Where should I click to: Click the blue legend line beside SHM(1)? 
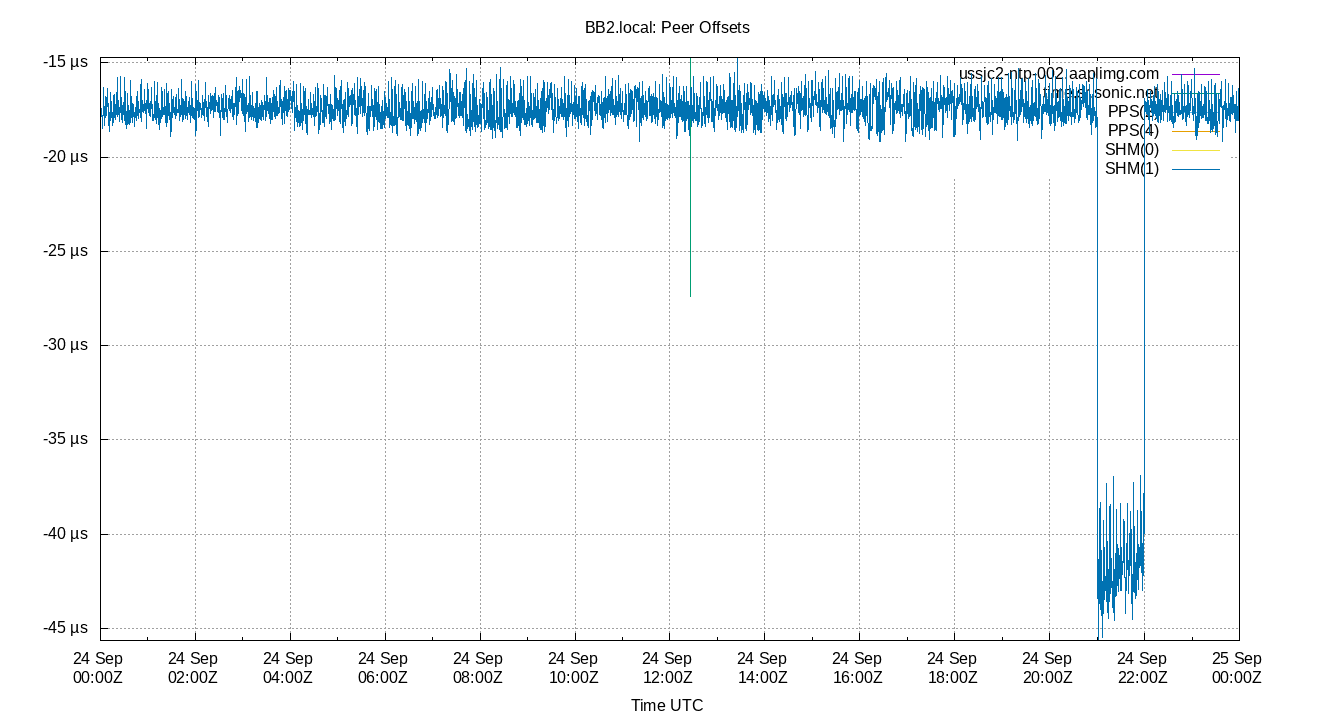click(x=1195, y=169)
